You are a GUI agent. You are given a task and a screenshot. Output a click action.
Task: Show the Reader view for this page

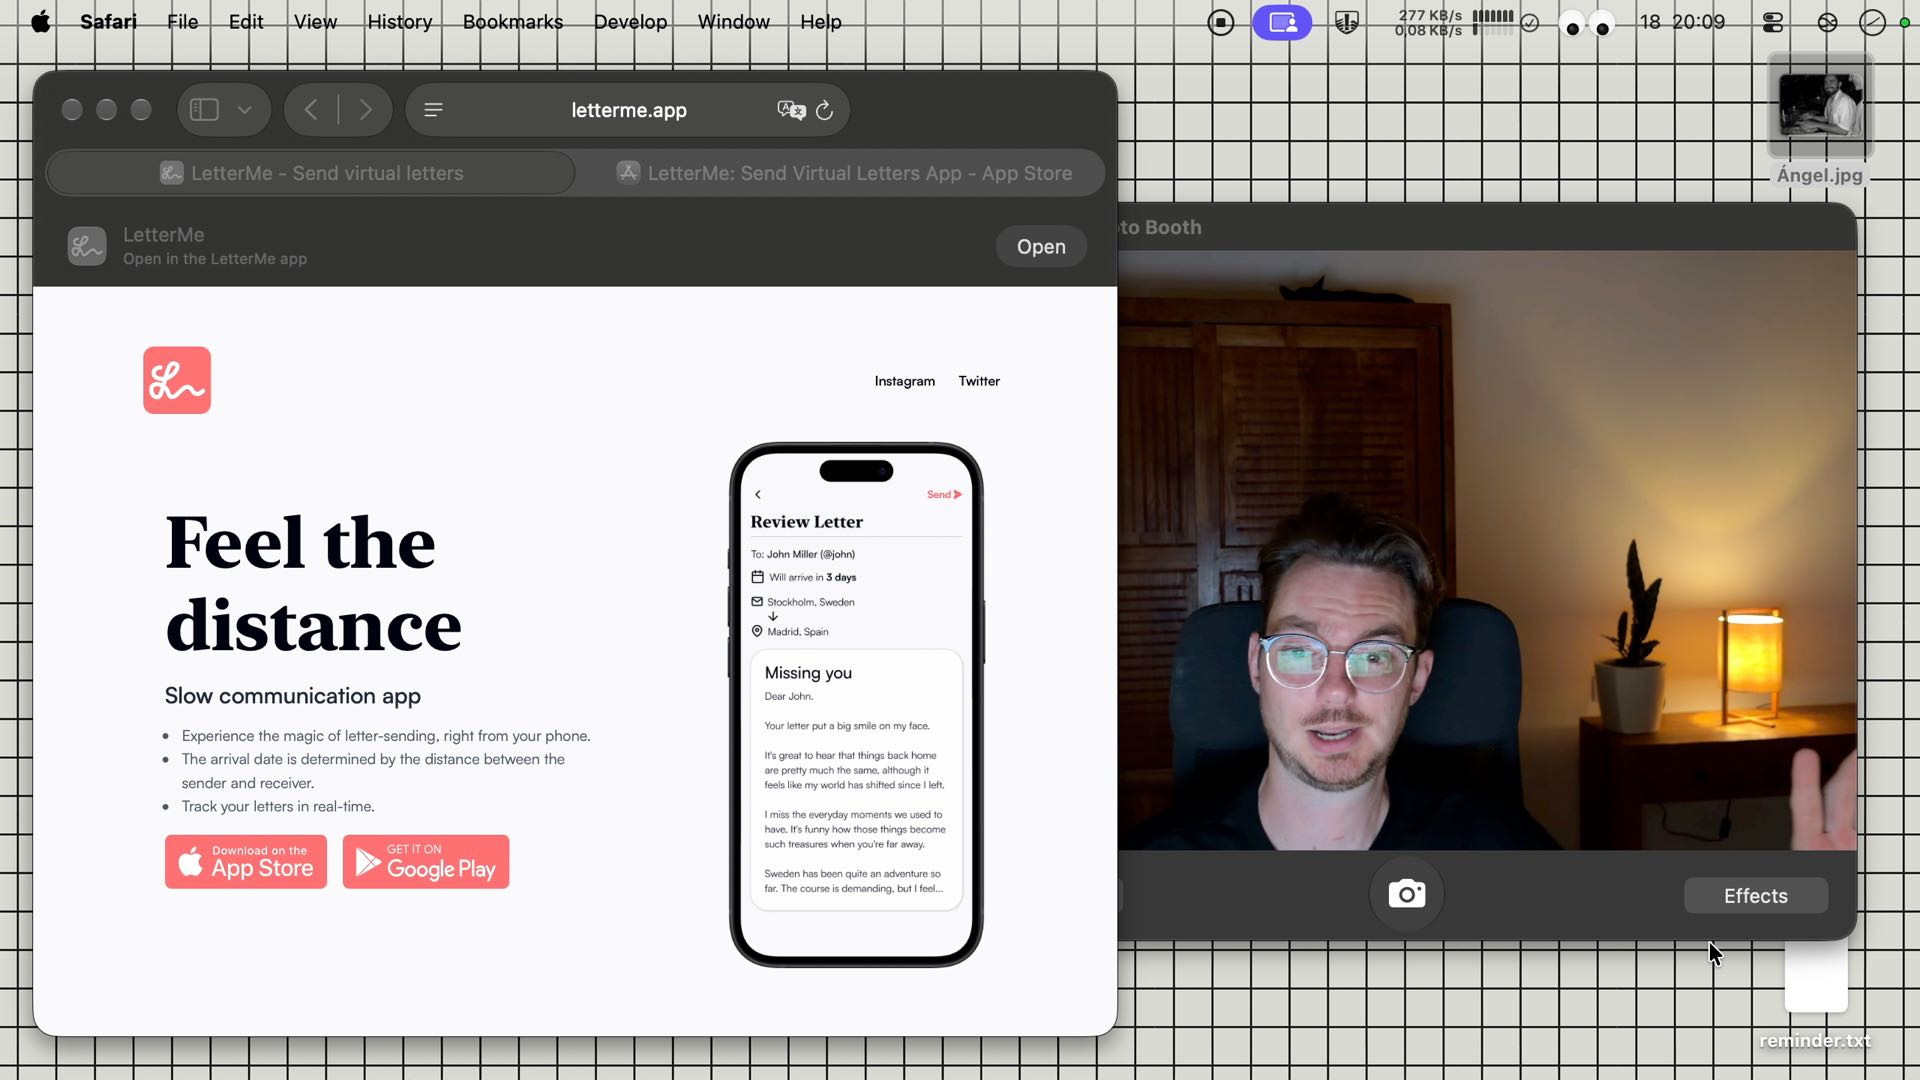pos(433,110)
